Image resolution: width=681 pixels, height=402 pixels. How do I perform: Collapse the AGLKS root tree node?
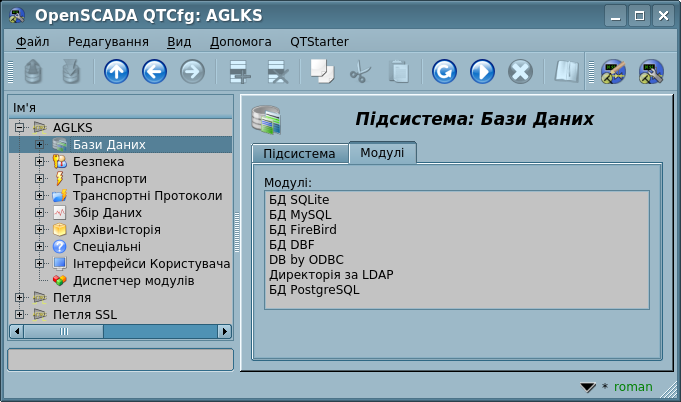(x=20, y=128)
